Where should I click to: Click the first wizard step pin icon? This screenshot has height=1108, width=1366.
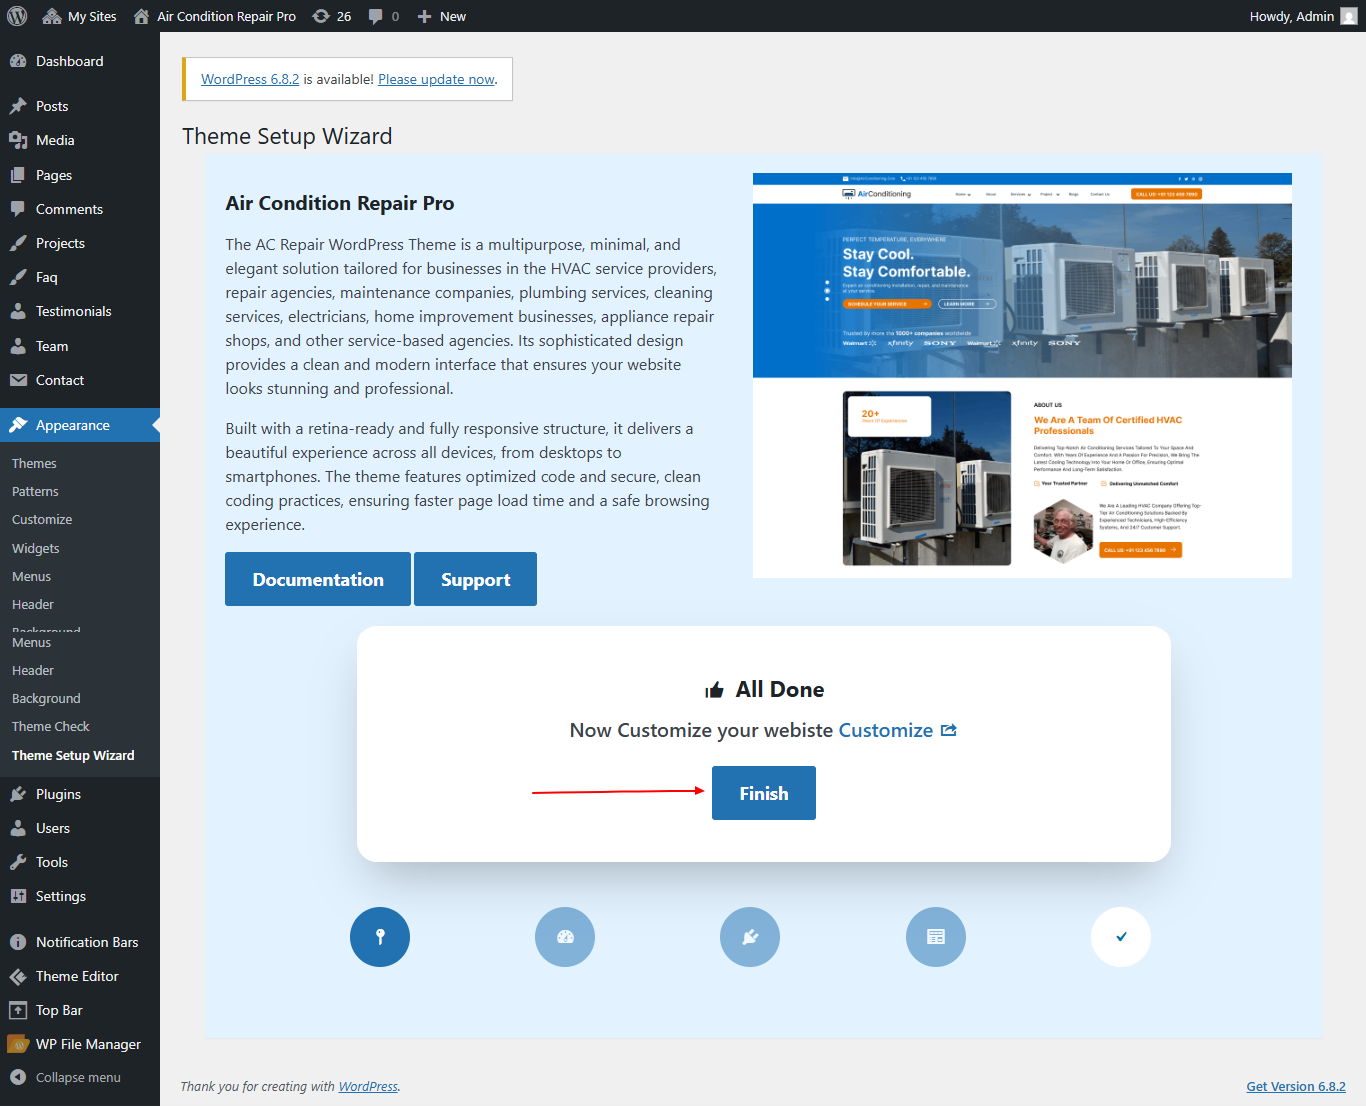click(380, 937)
